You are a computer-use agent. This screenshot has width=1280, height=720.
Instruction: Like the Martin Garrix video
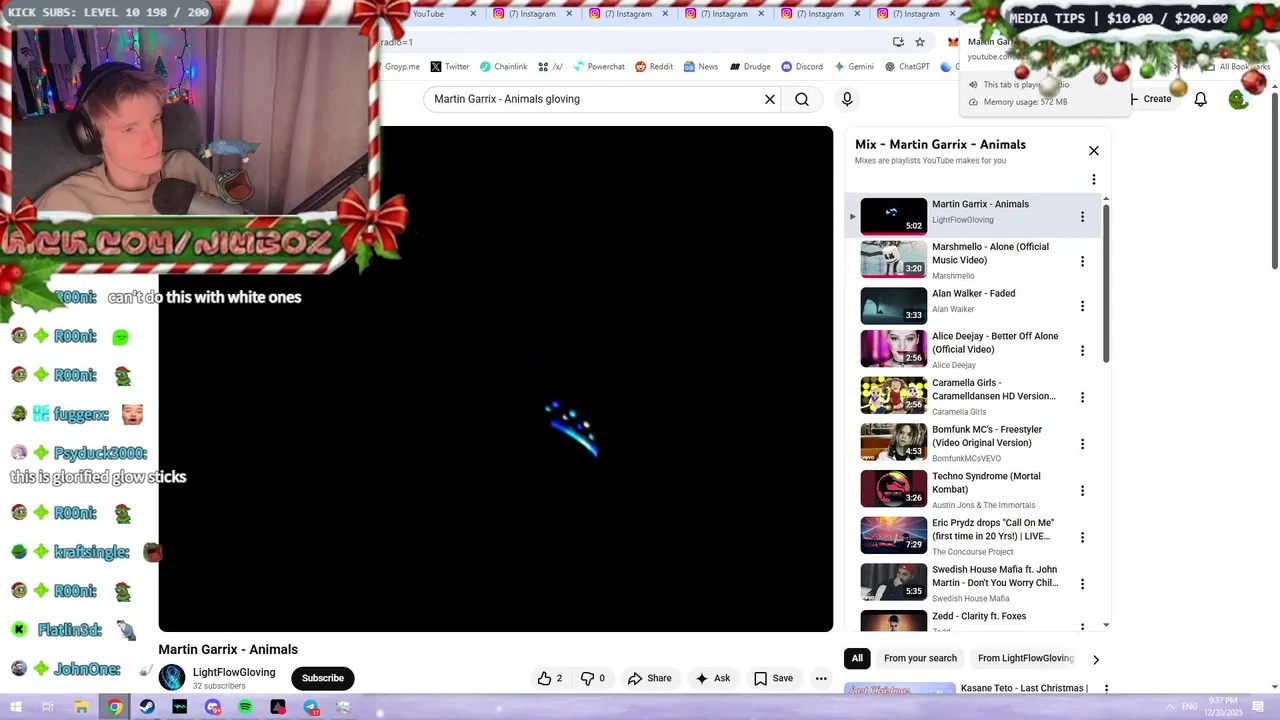[x=549, y=678]
